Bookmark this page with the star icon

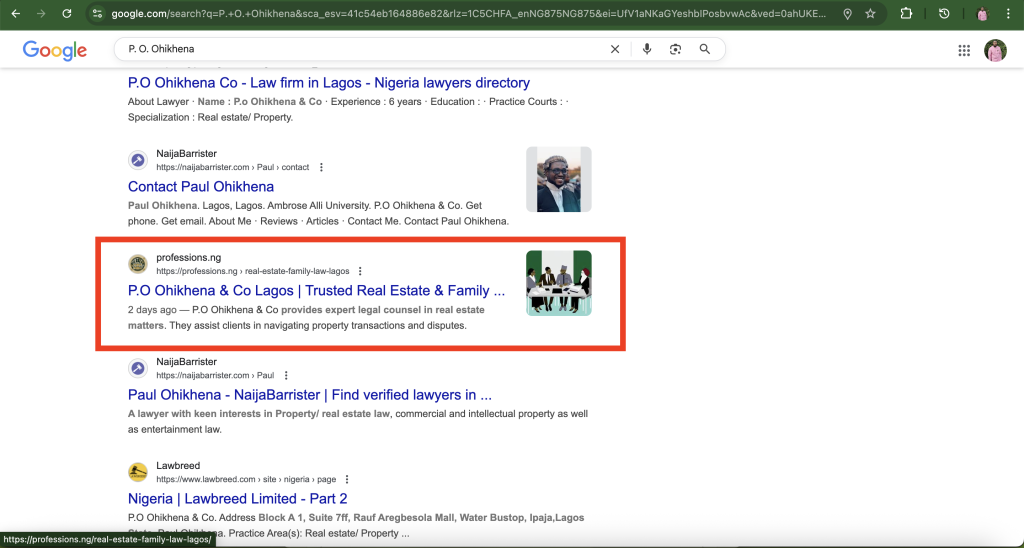[870, 14]
